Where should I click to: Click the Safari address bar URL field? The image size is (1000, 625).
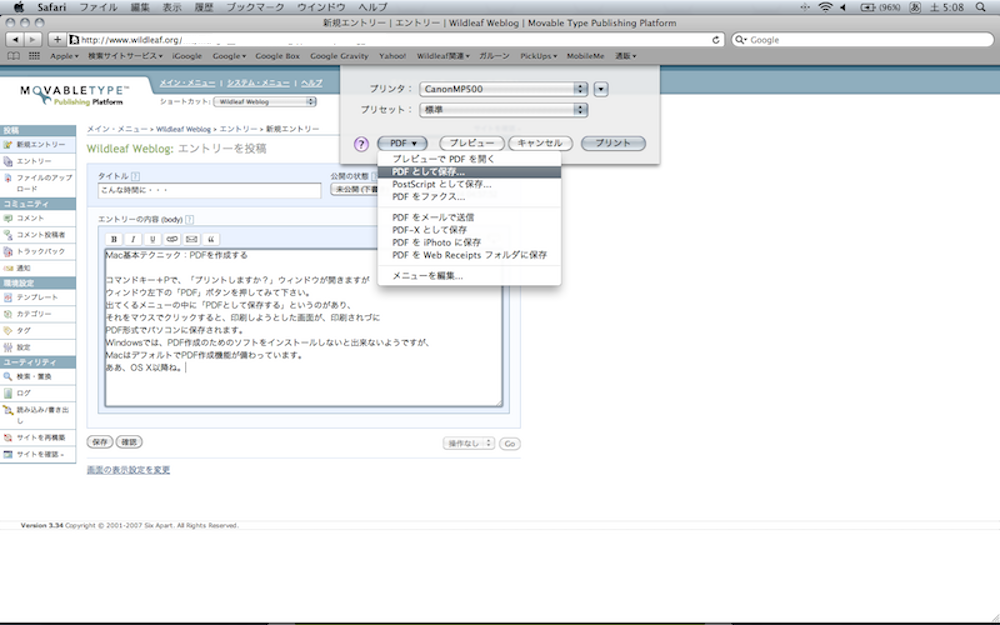[395, 40]
